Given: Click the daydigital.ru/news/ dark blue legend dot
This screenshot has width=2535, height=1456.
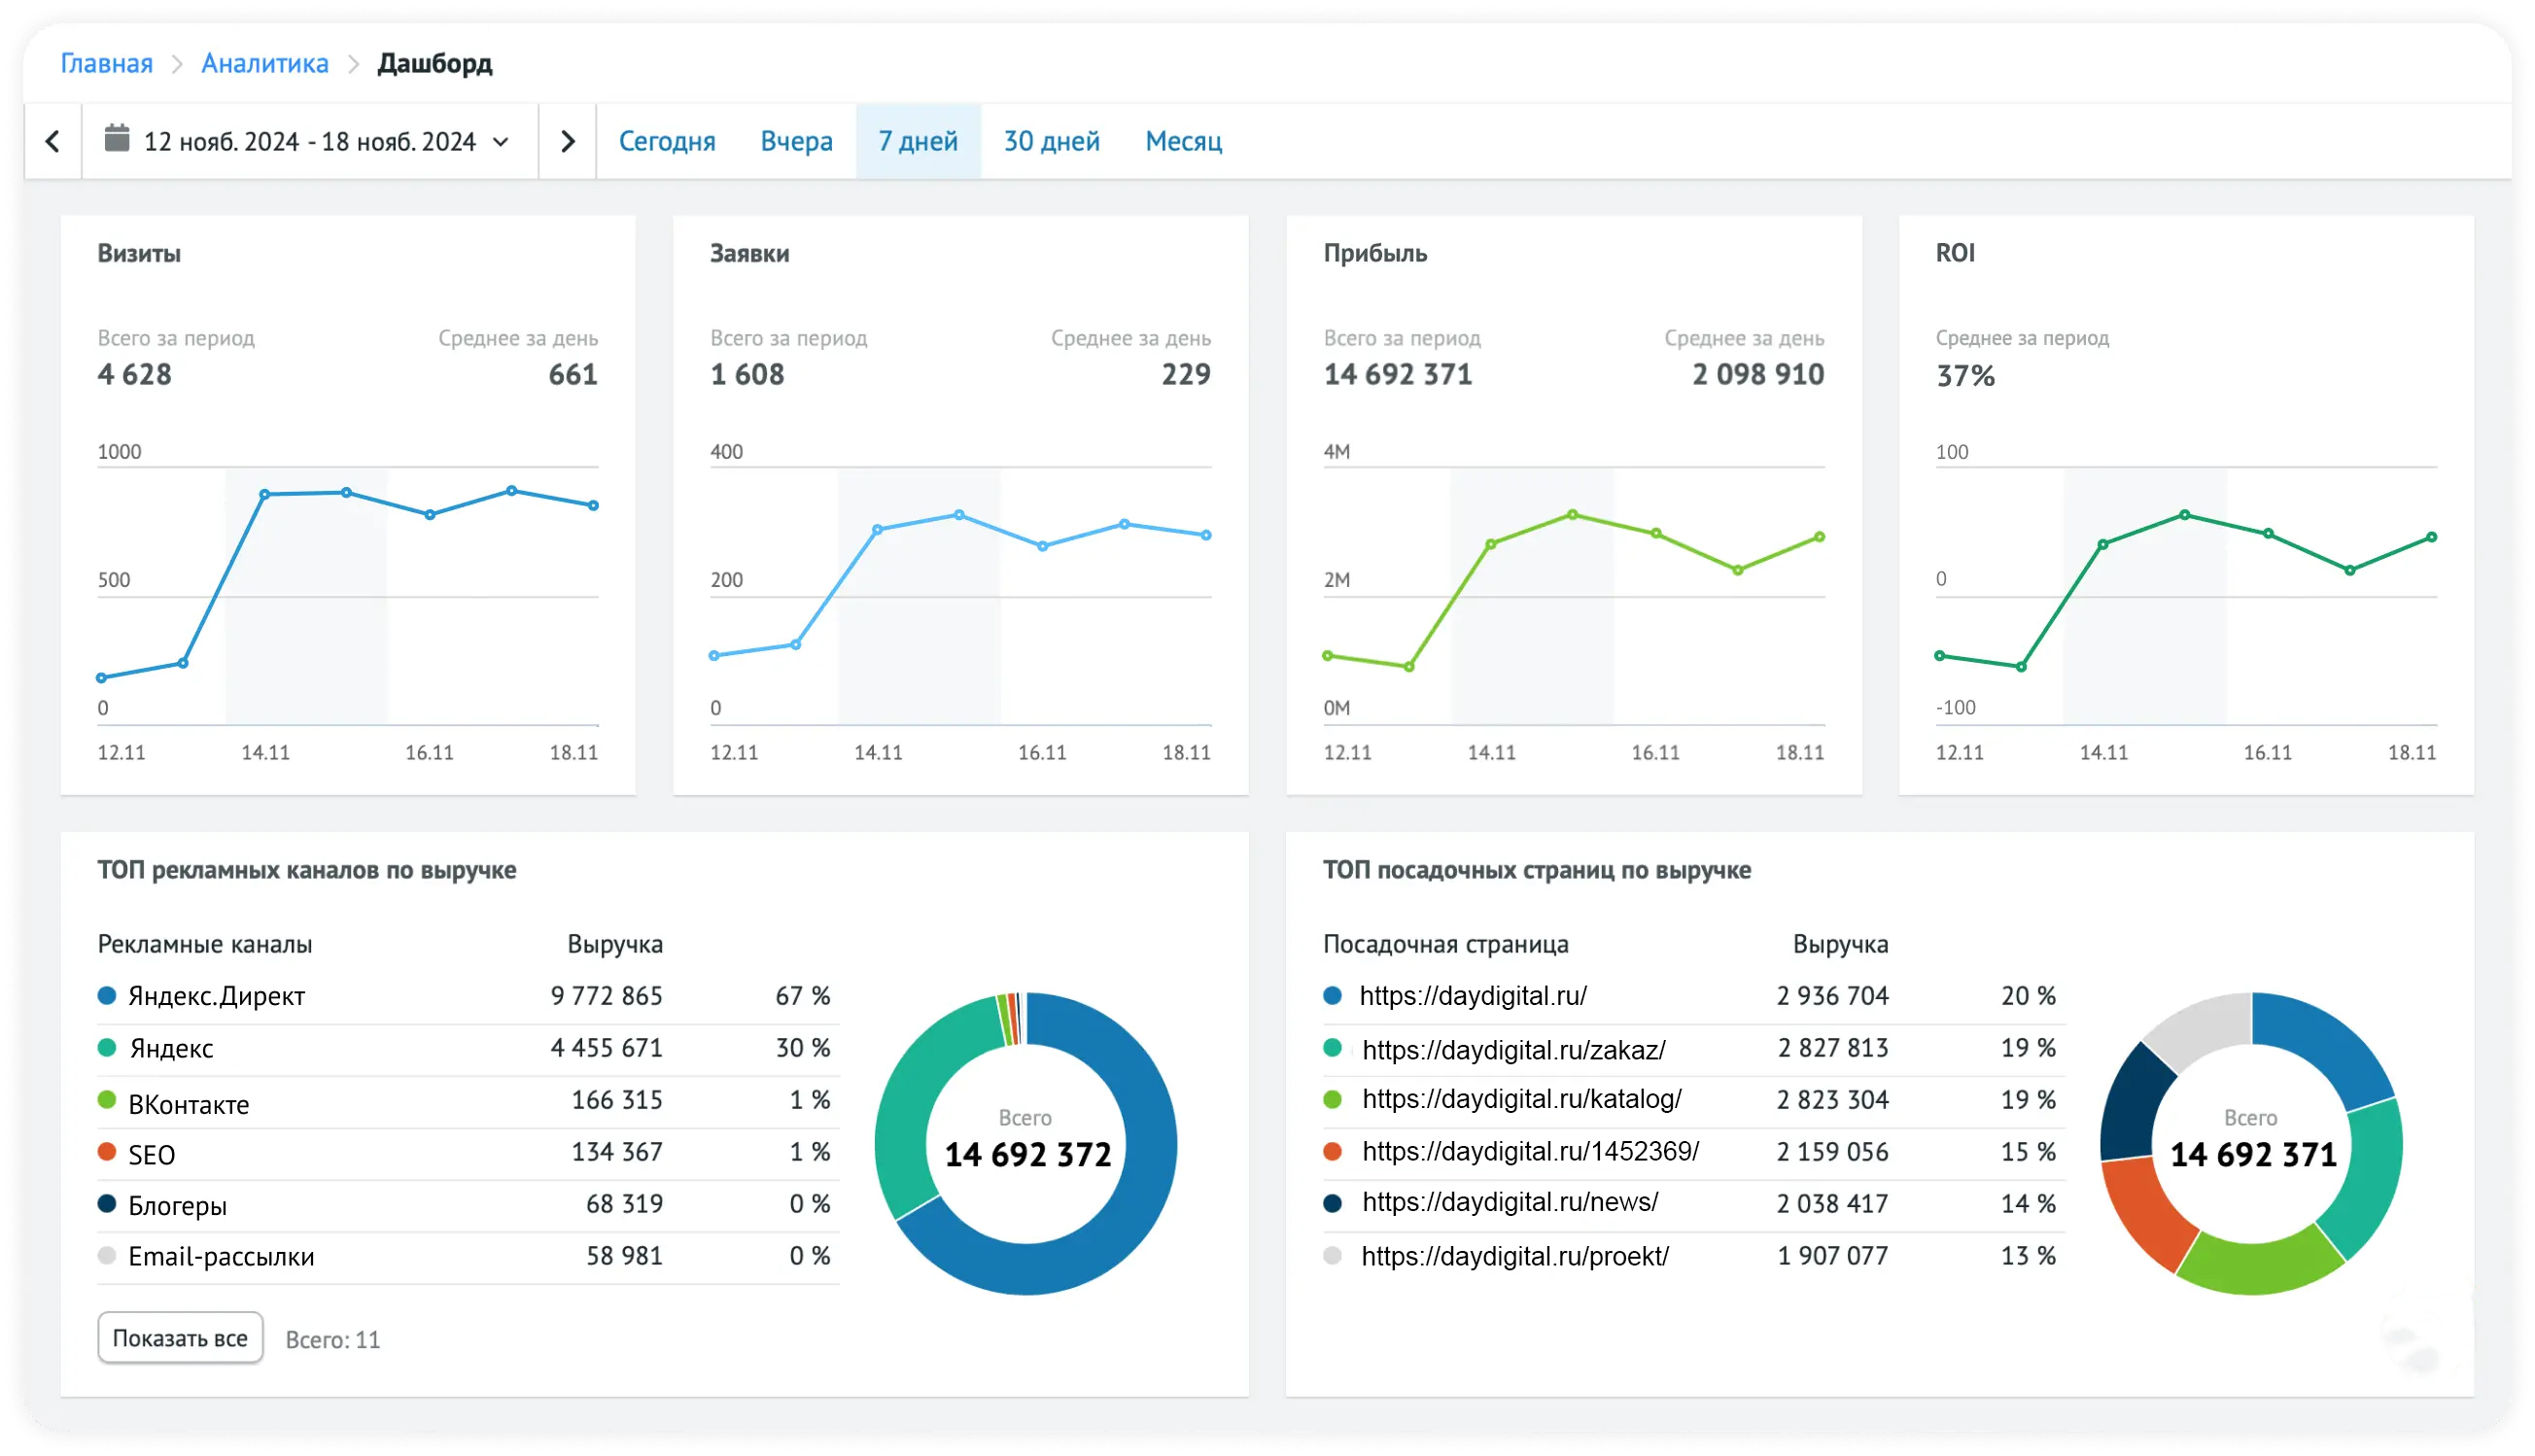Looking at the screenshot, I should tap(1332, 1203).
